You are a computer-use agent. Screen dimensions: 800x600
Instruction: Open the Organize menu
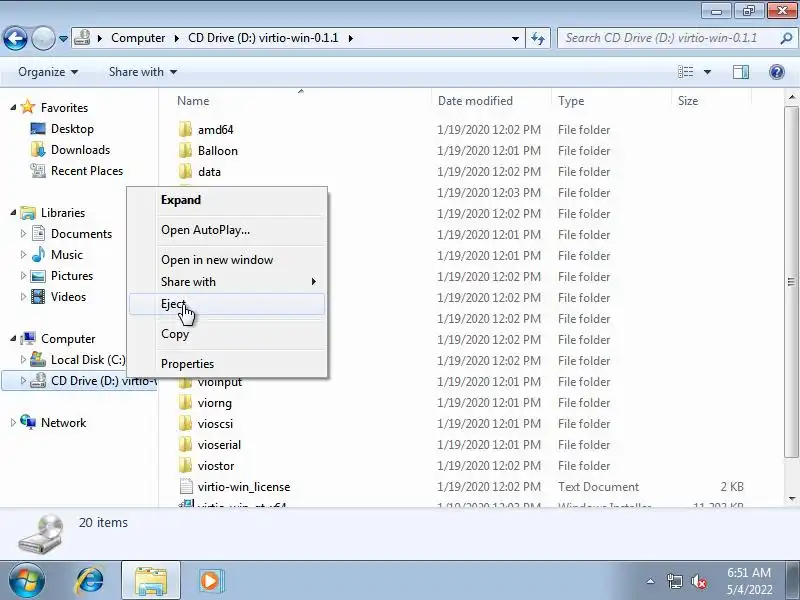pos(48,72)
